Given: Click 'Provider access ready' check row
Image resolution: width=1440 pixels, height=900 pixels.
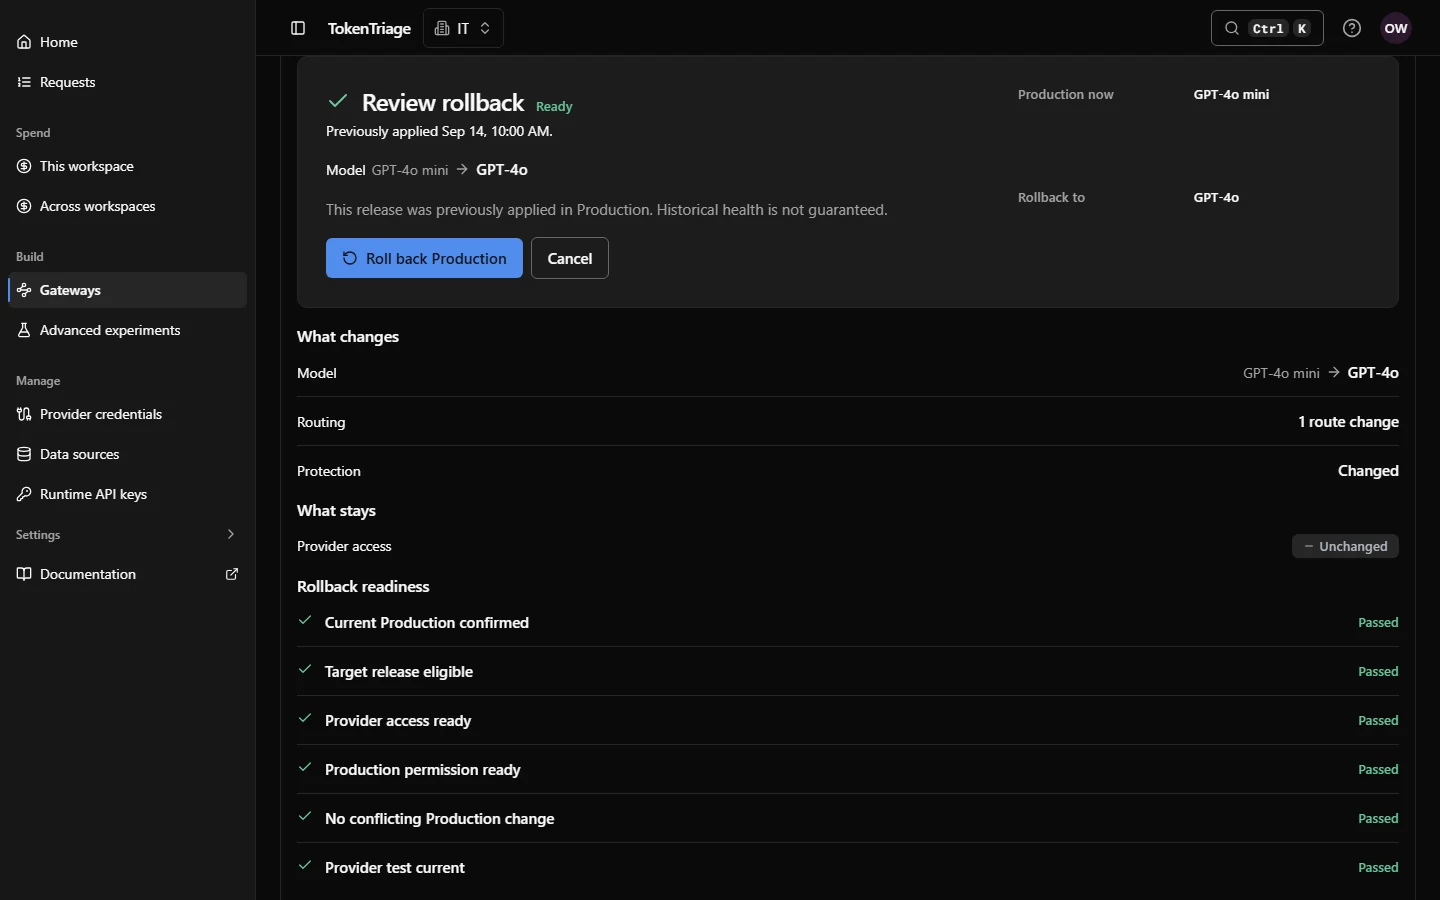Looking at the screenshot, I should pyautogui.click(x=848, y=720).
